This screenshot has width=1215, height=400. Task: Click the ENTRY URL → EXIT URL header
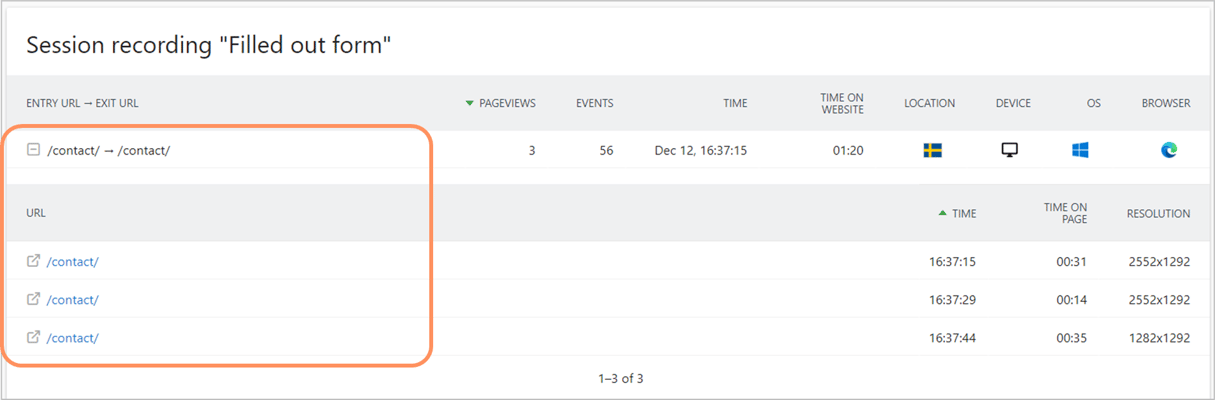(x=89, y=103)
